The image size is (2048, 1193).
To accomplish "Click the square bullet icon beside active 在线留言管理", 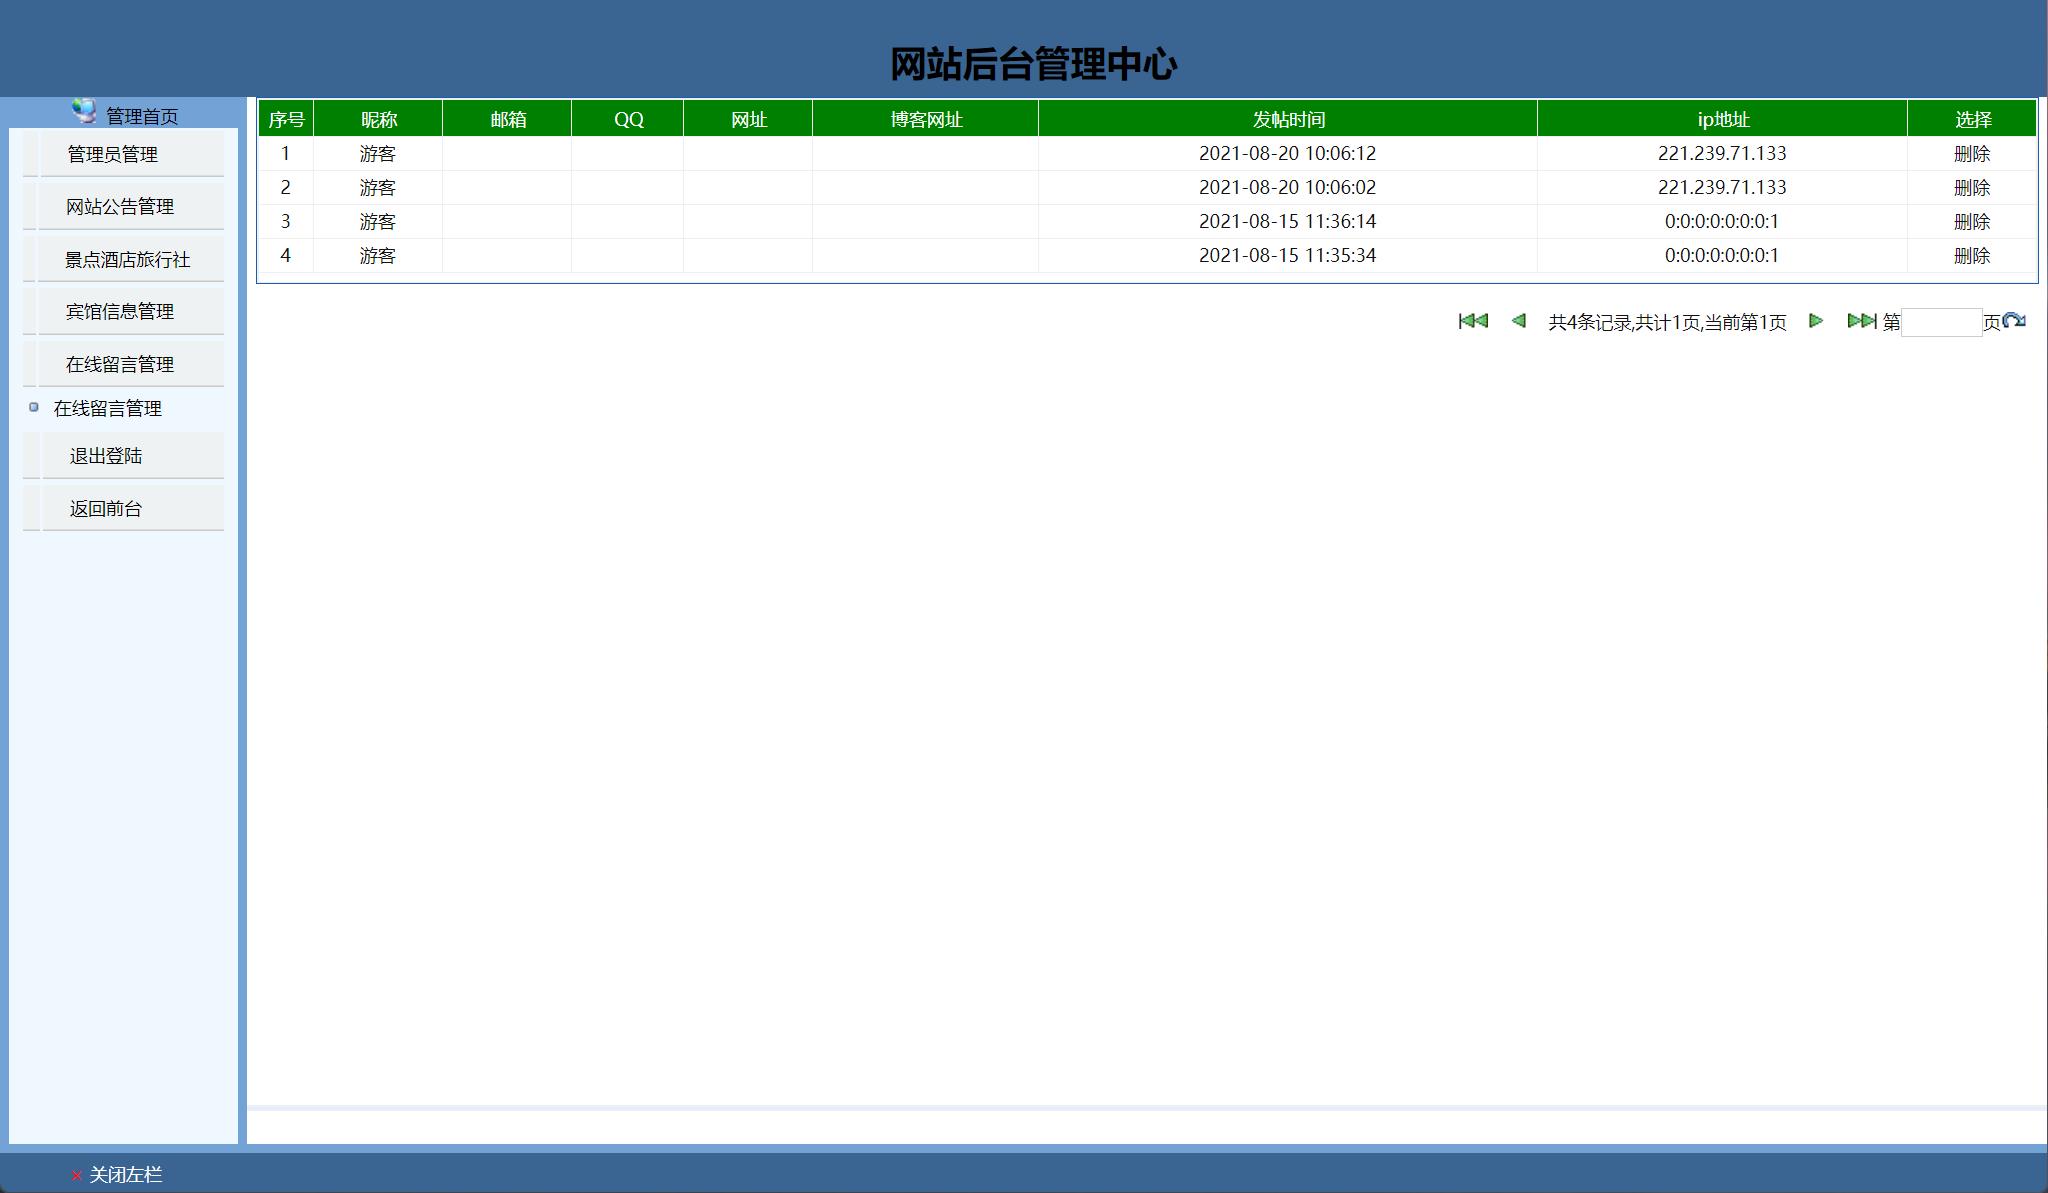I will (32, 409).
